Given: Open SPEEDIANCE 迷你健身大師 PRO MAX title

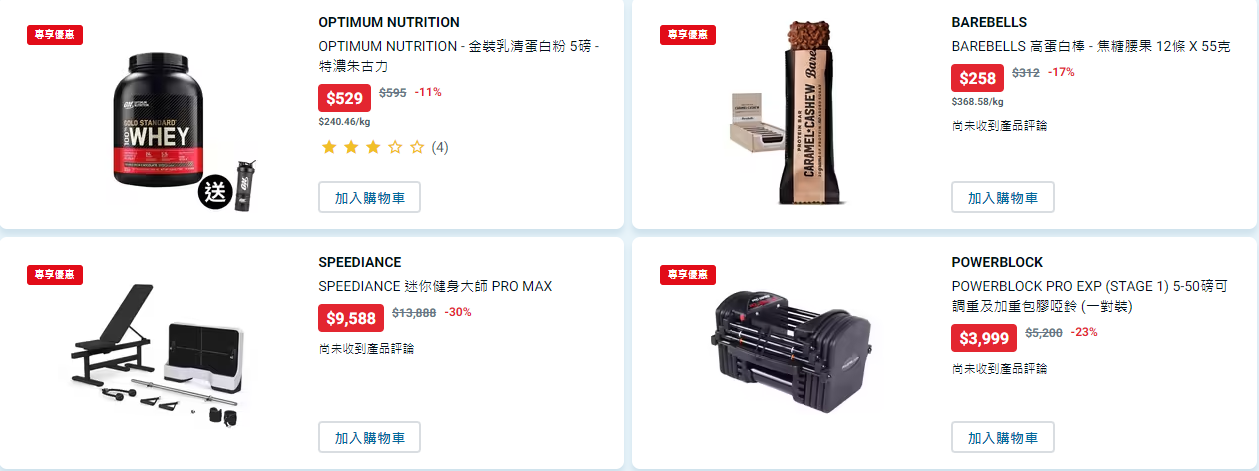Looking at the screenshot, I should click(435, 286).
